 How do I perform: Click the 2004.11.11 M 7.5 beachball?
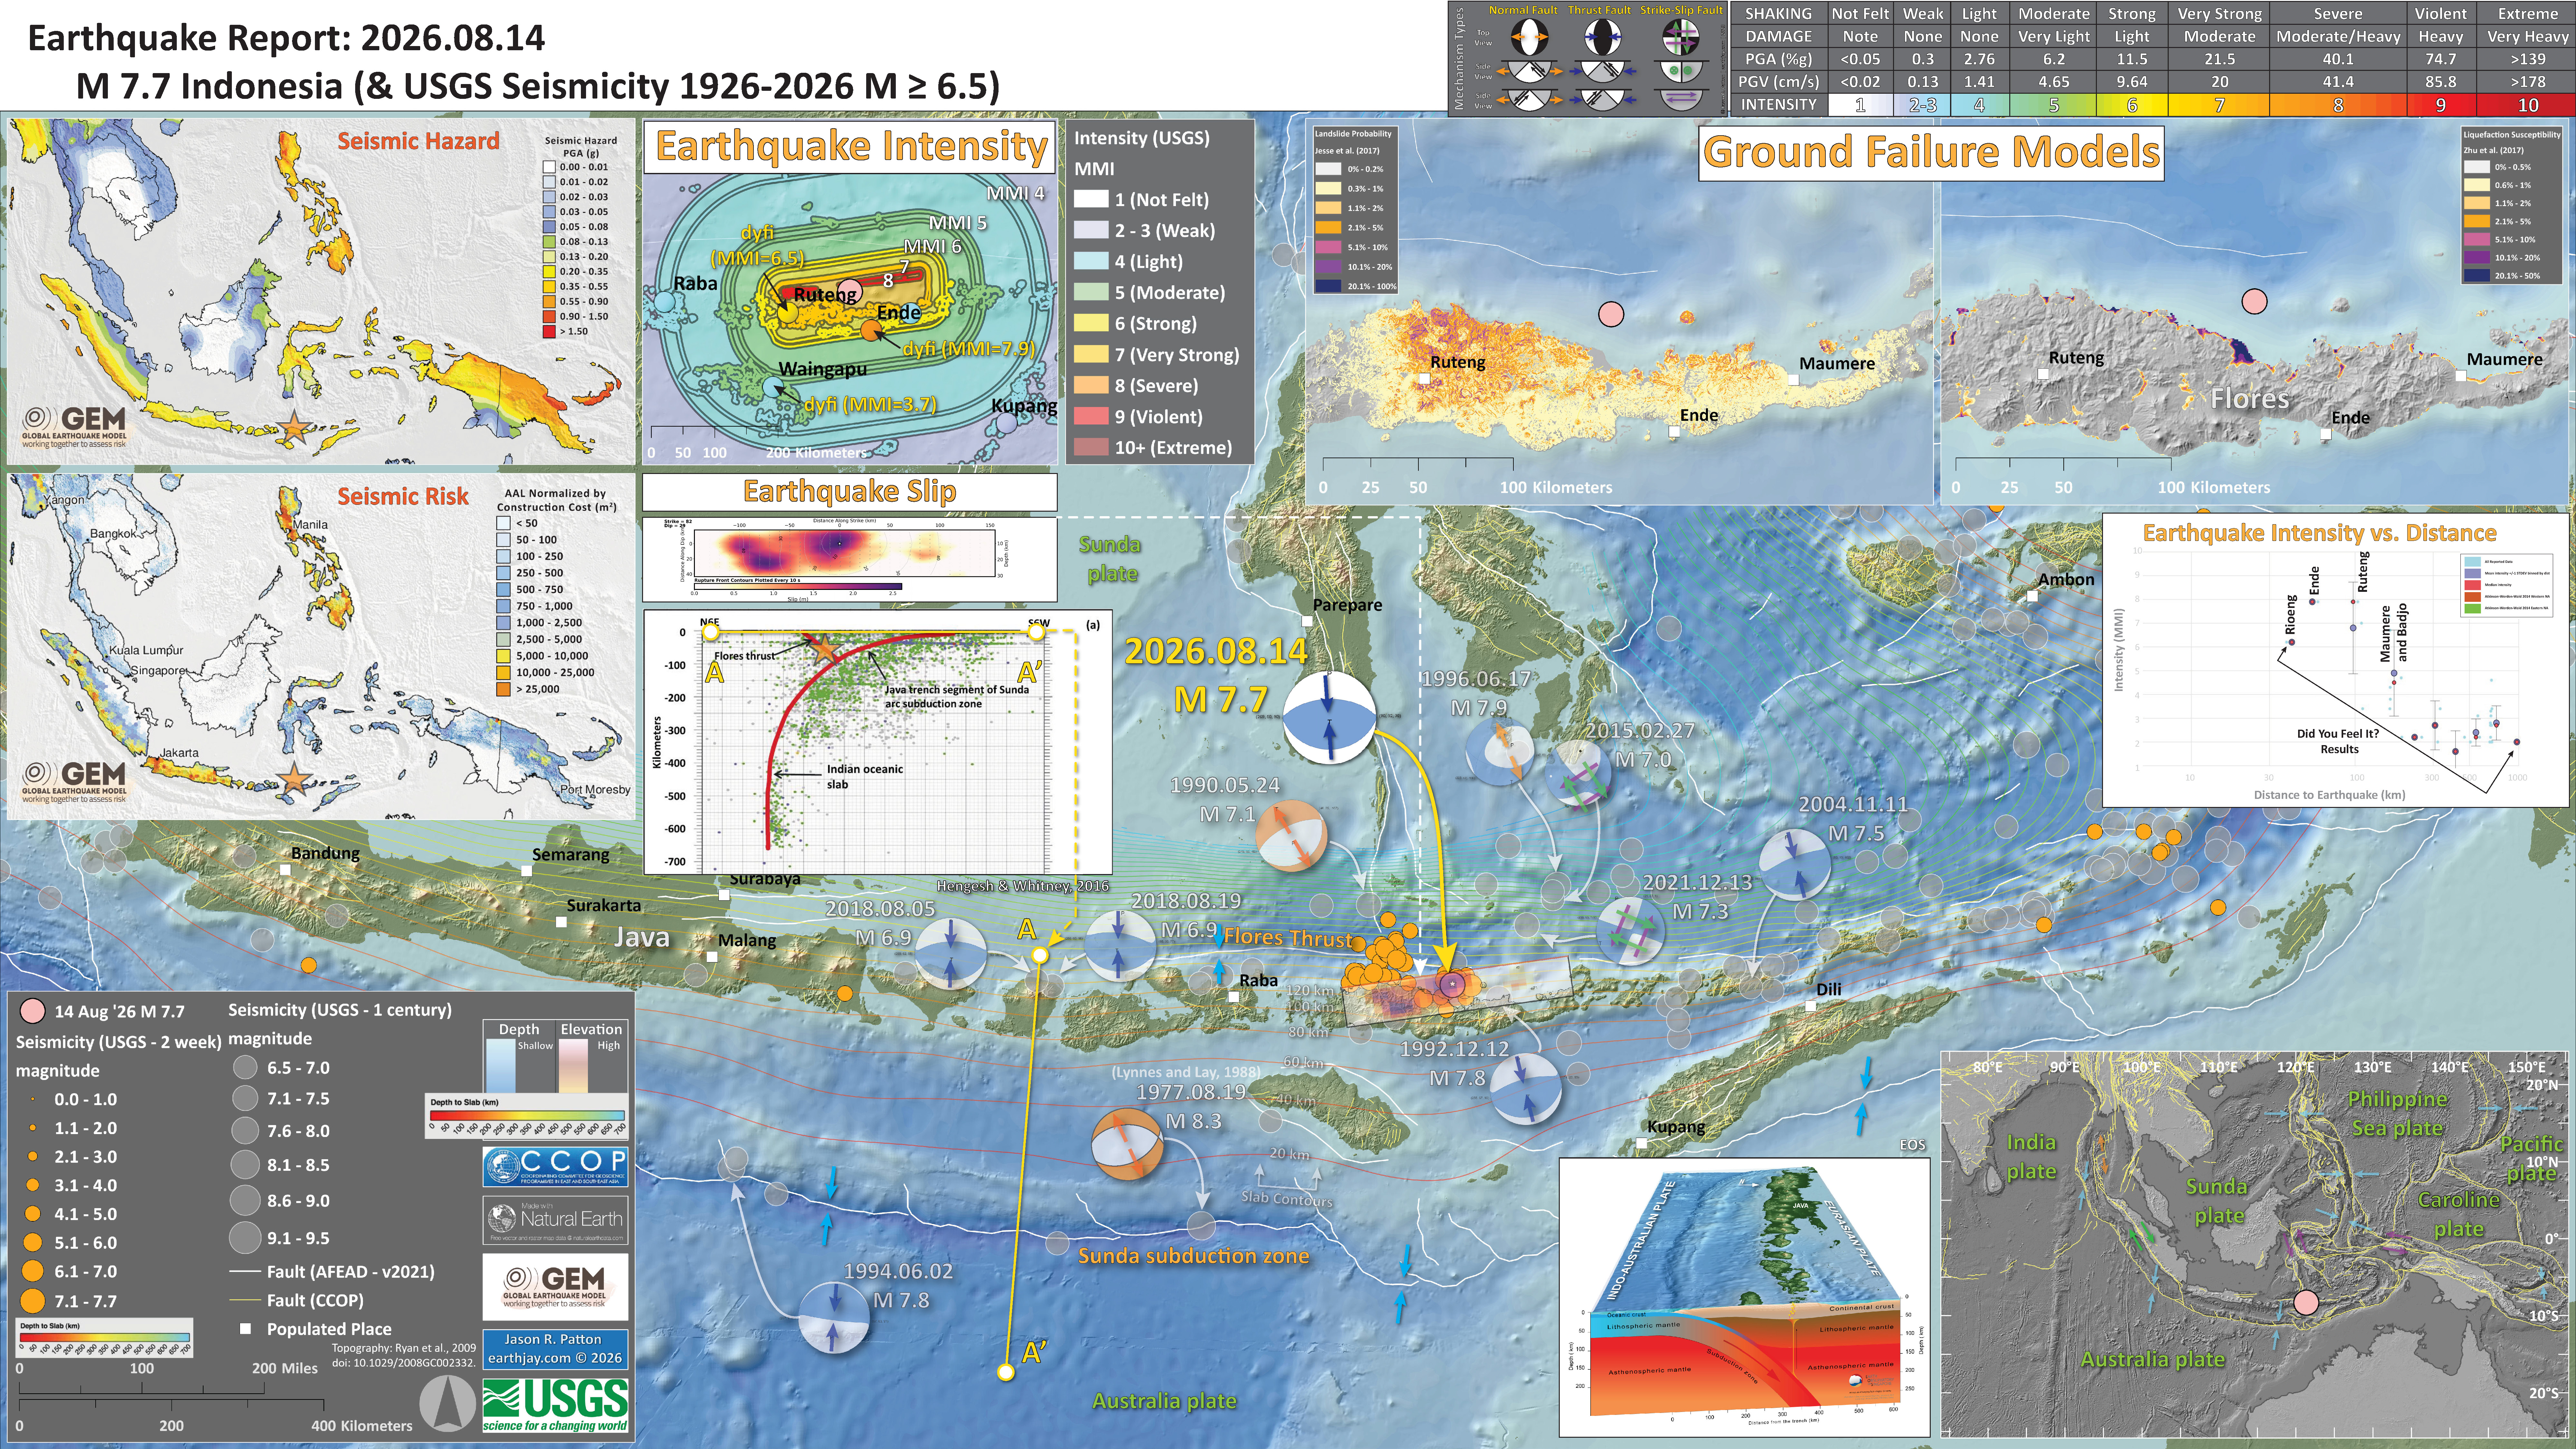tap(1795, 865)
